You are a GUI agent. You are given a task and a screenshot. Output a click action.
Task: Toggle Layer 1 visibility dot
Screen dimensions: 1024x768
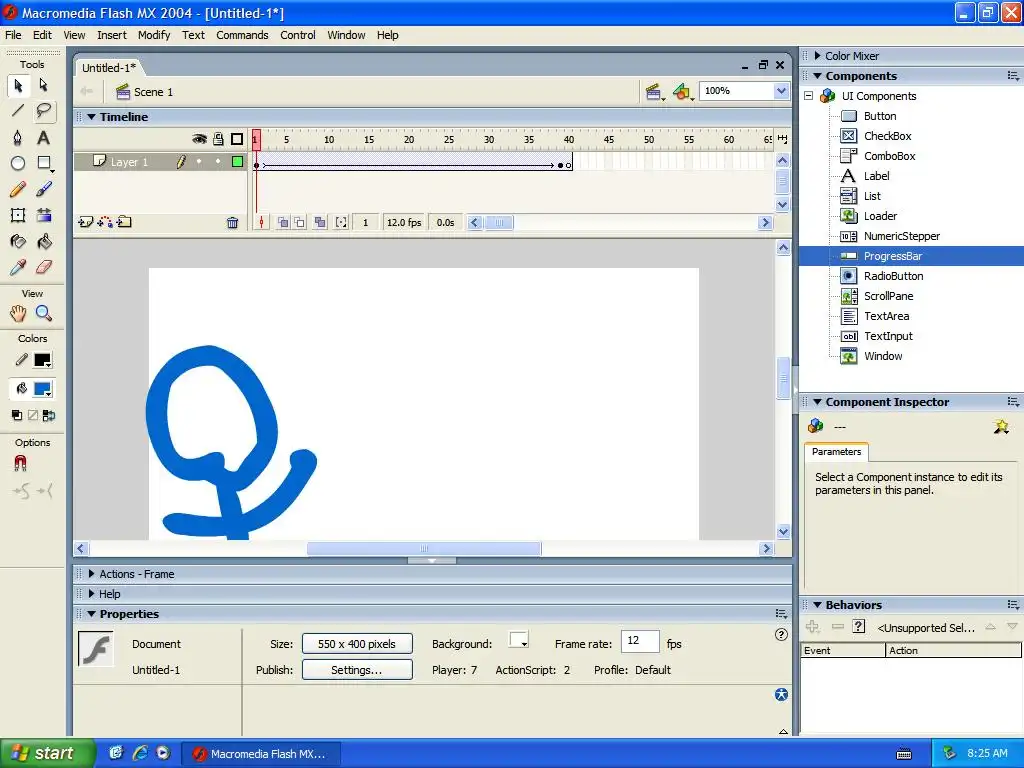tap(199, 161)
